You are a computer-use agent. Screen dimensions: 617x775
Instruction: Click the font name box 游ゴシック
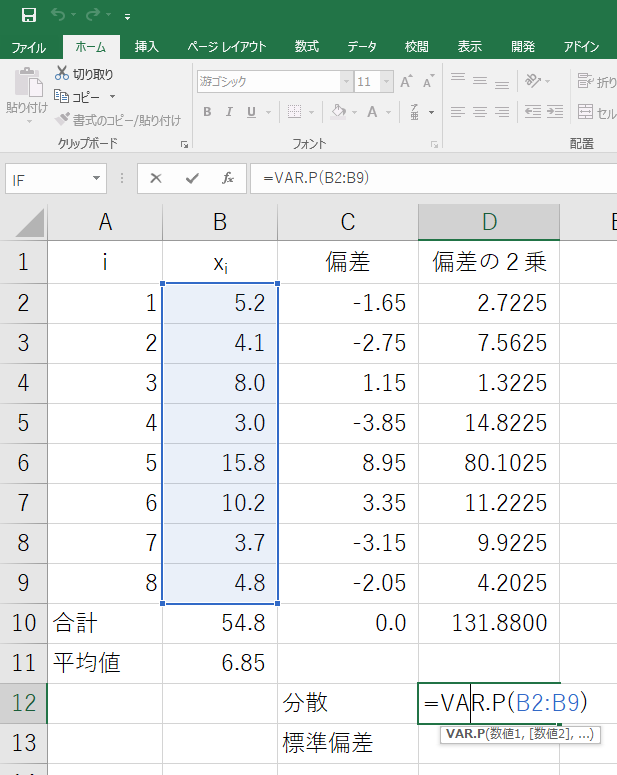tap(268, 82)
